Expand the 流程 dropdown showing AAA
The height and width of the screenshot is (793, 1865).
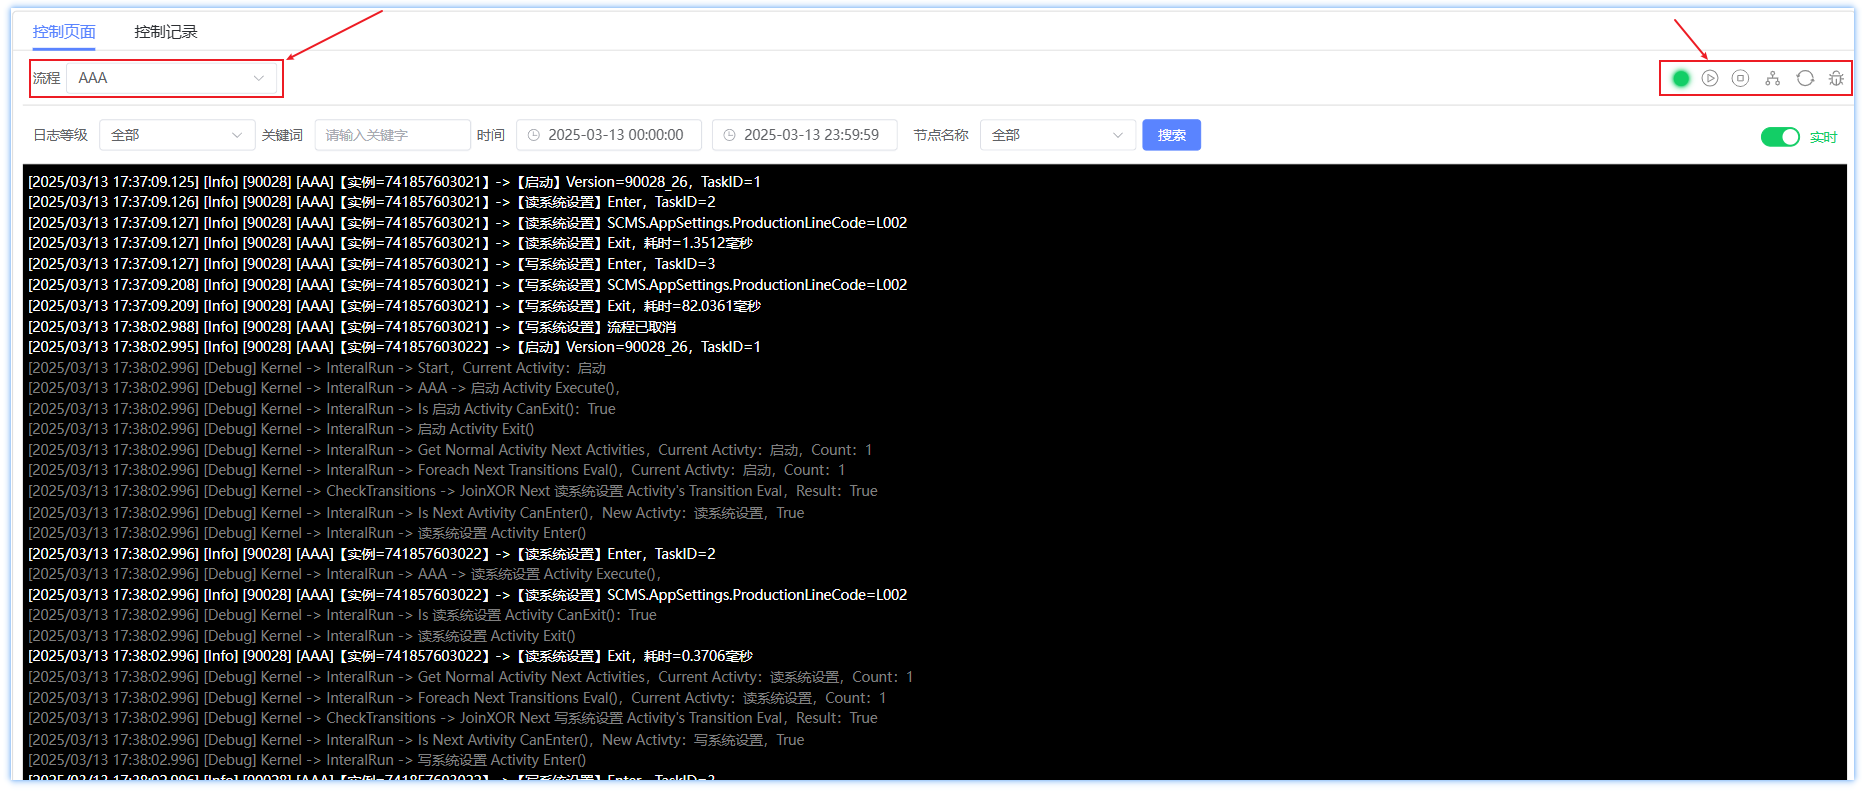coord(171,78)
